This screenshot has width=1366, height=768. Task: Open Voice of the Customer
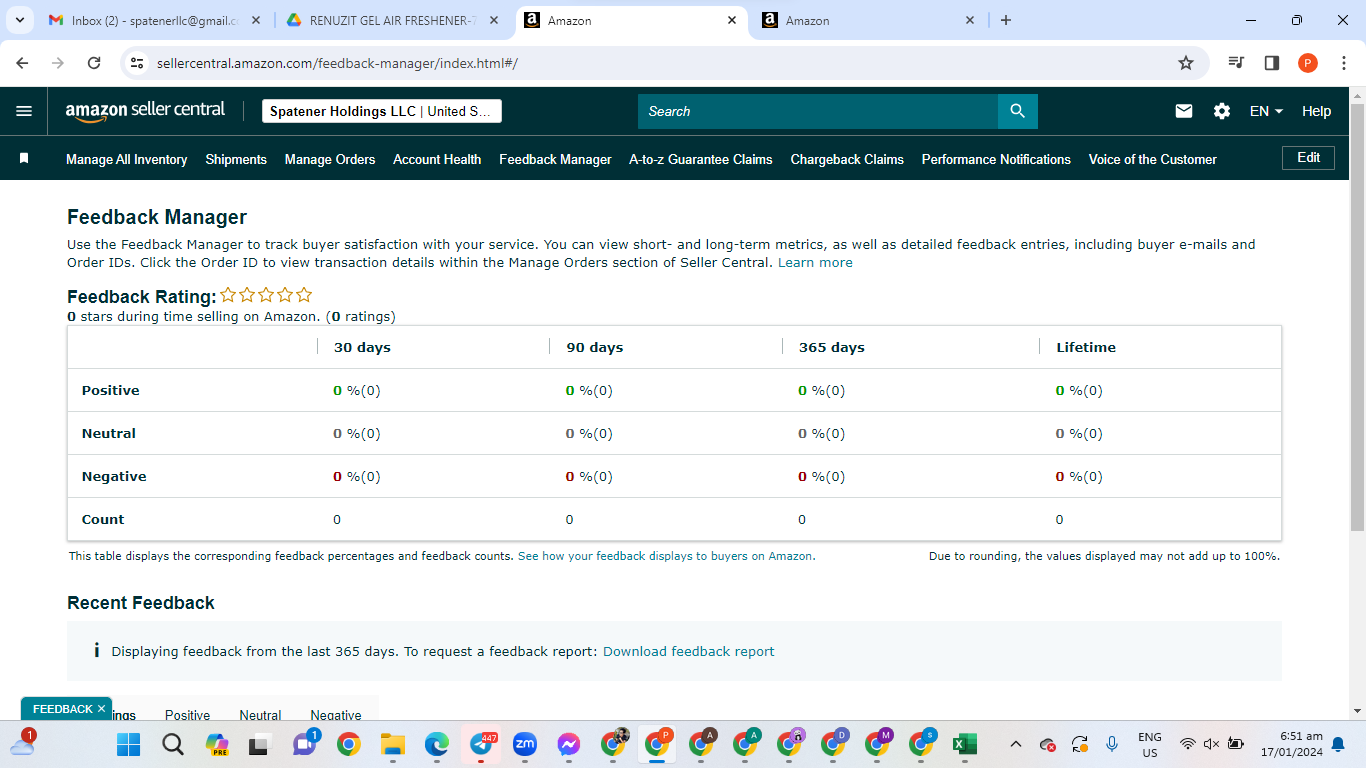click(x=1153, y=159)
